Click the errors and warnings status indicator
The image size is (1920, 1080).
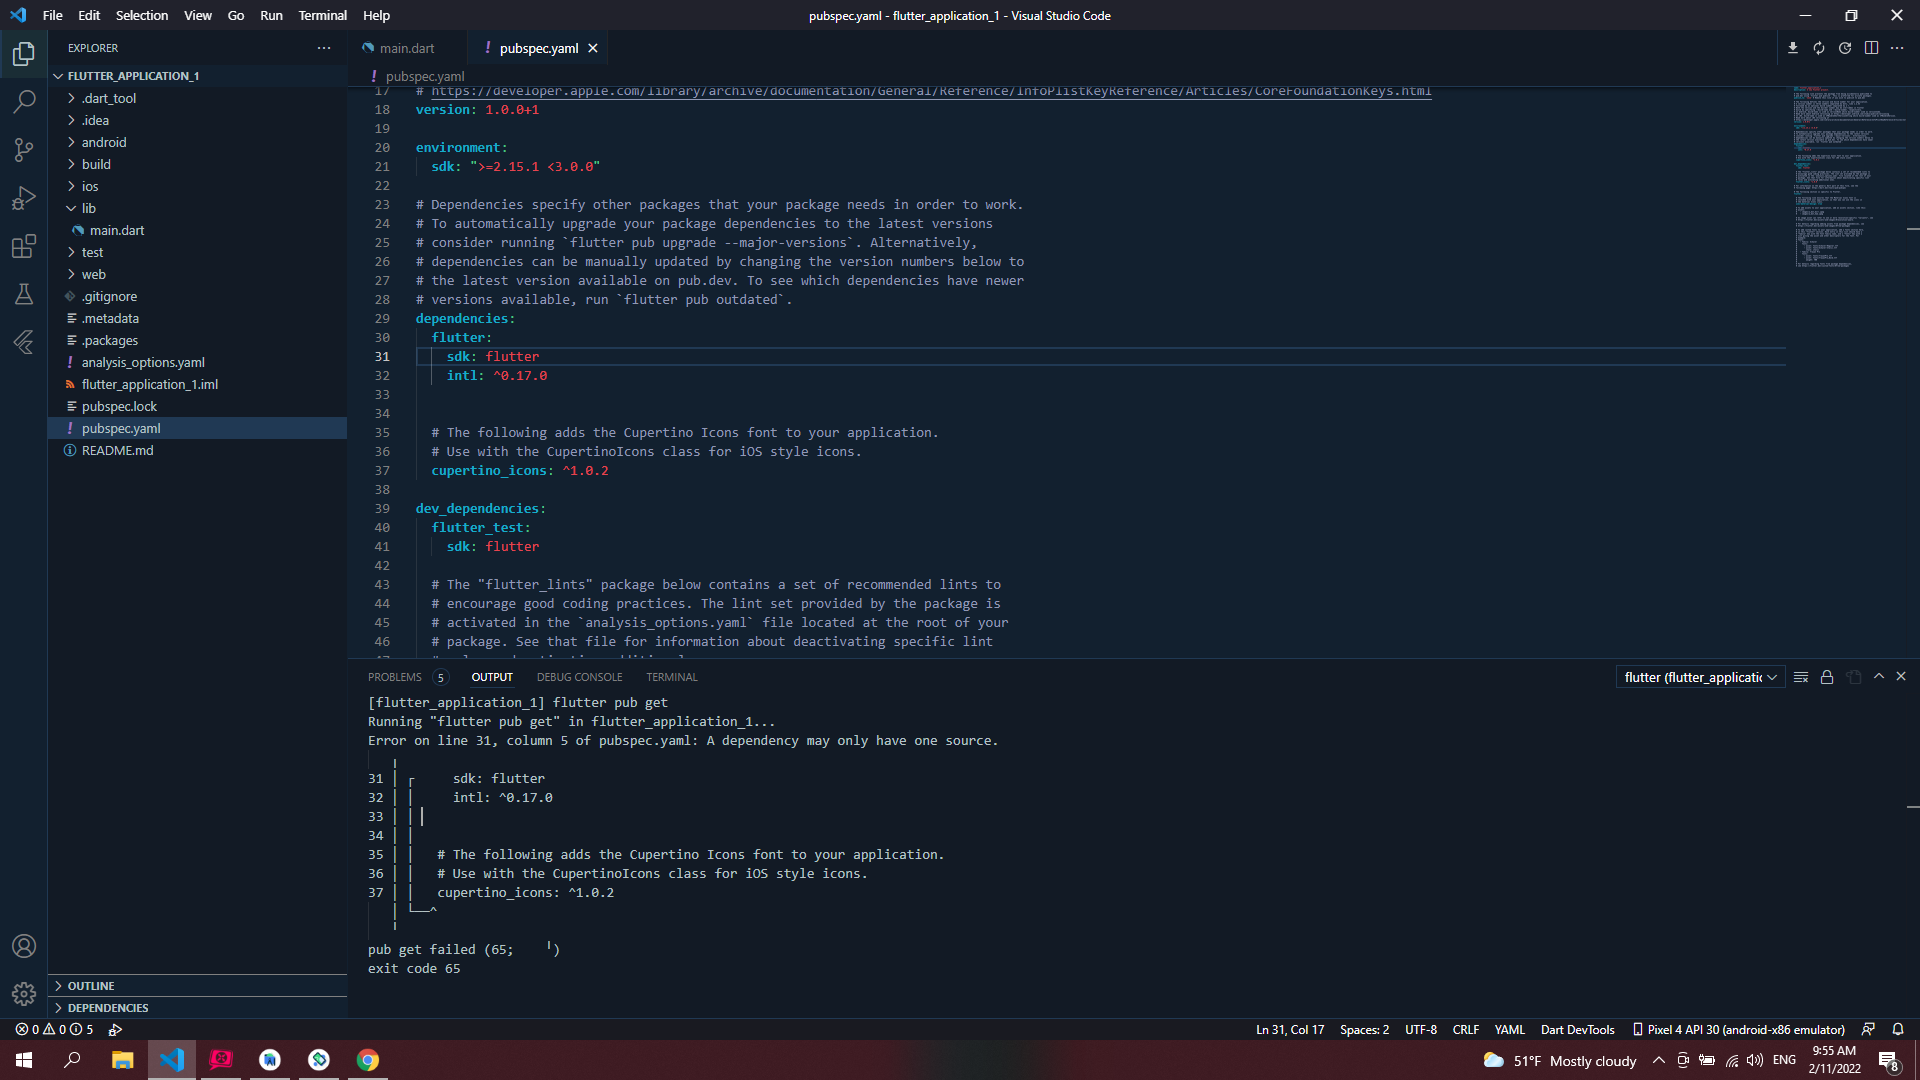click(x=54, y=1029)
